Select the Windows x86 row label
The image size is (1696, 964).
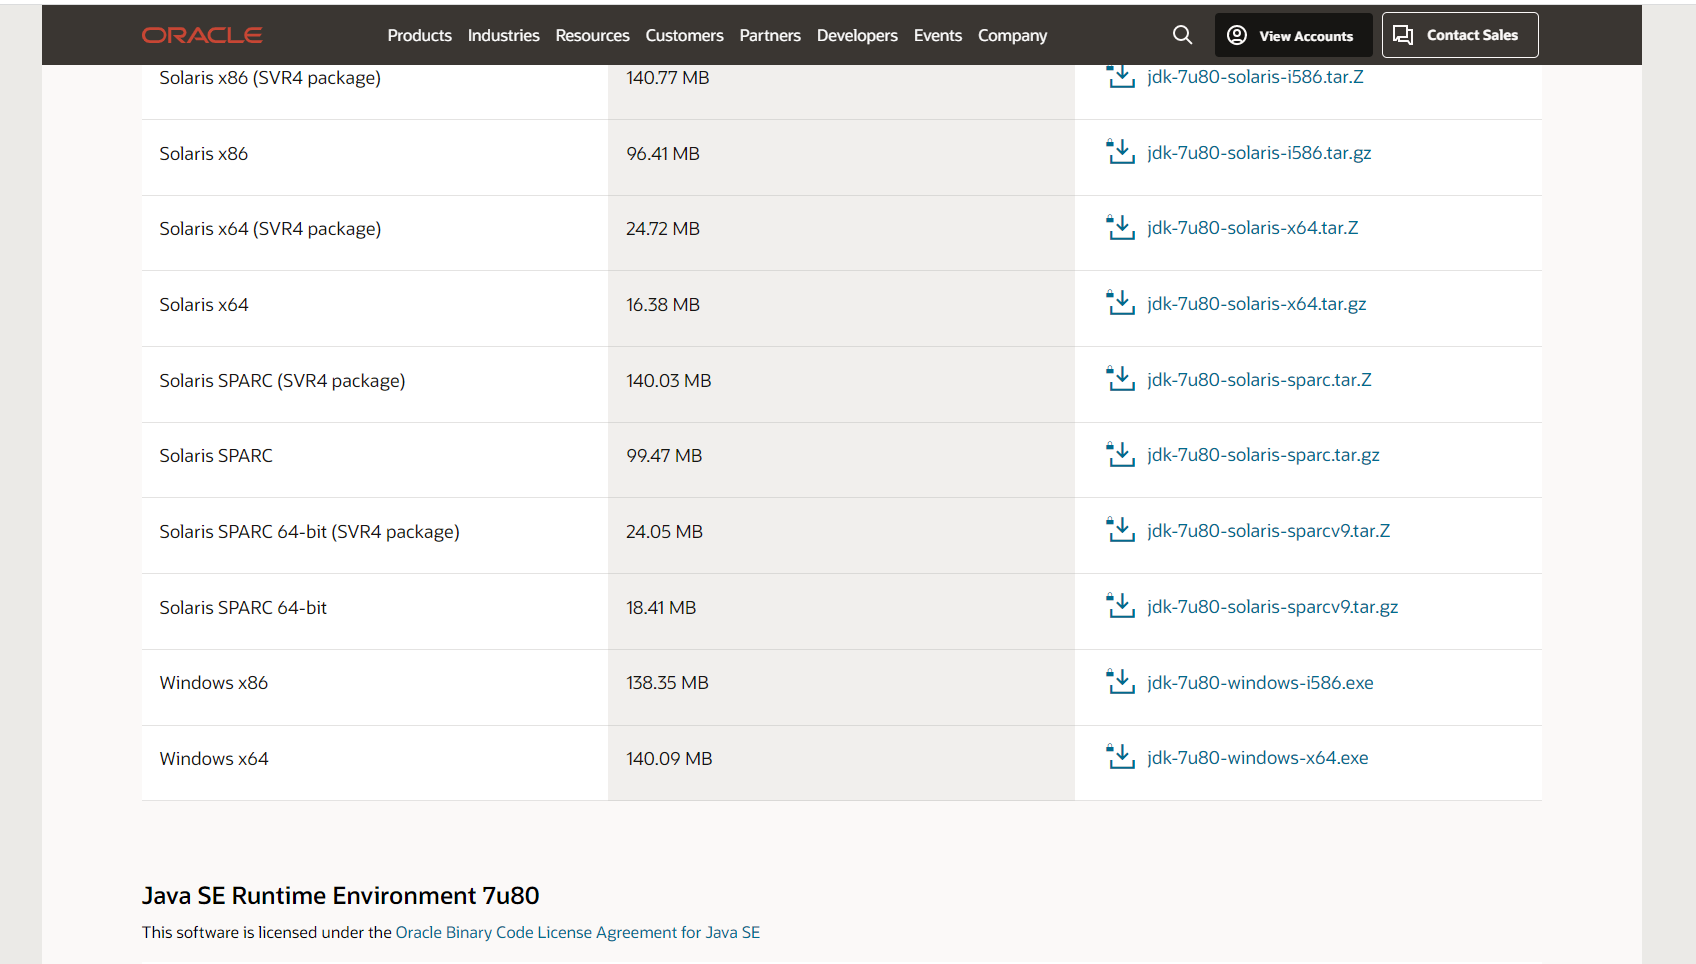(214, 683)
